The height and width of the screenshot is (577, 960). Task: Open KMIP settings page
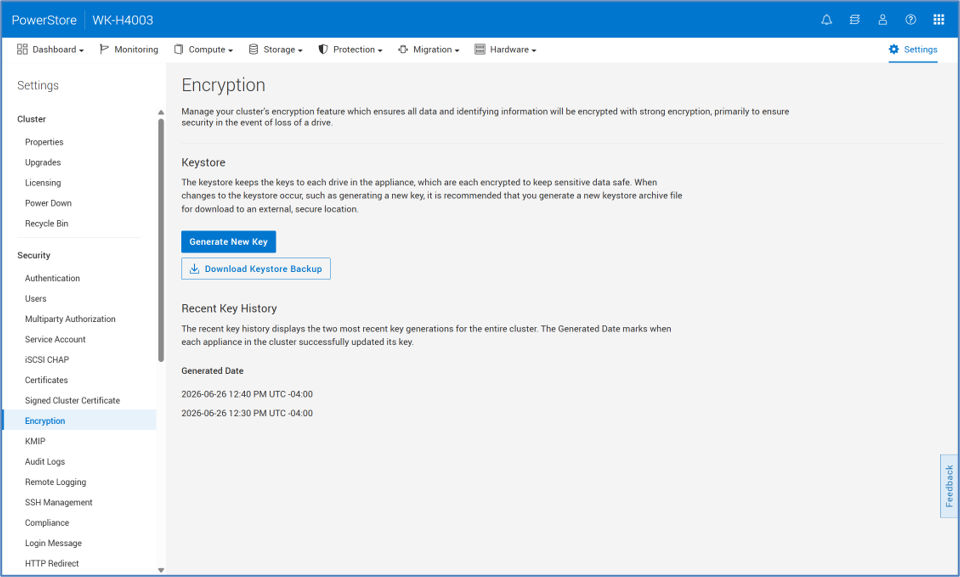35,441
